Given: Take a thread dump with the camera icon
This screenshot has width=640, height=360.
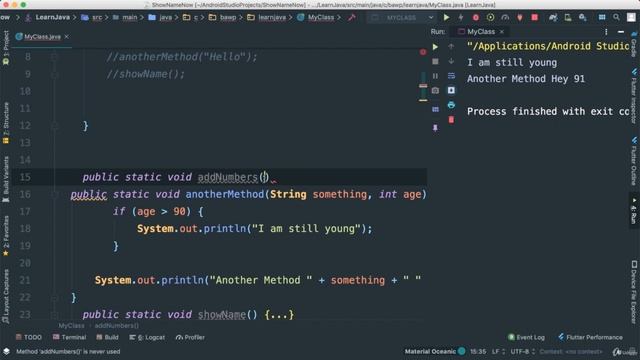Looking at the screenshot, I should tap(435, 90).
